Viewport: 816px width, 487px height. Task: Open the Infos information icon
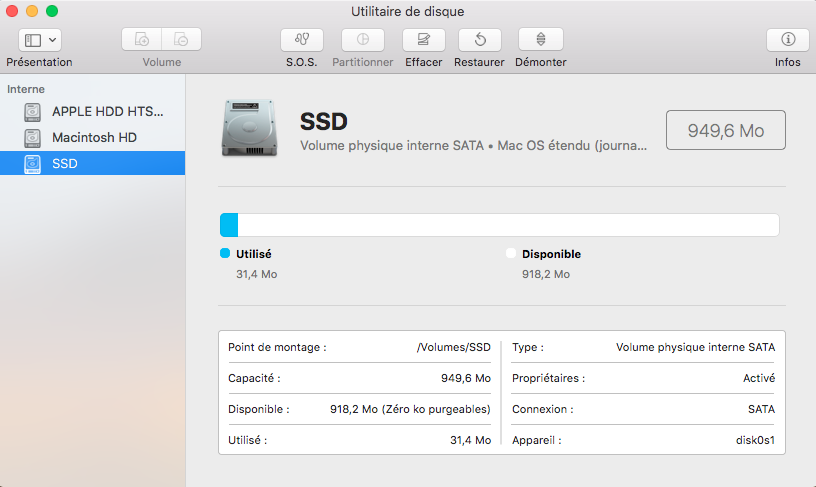[788, 40]
